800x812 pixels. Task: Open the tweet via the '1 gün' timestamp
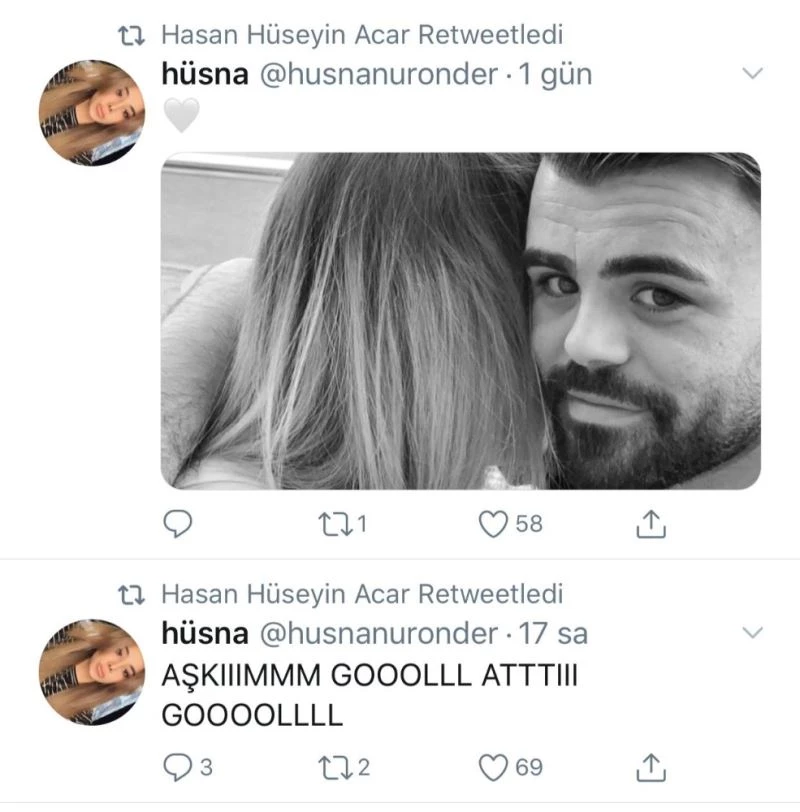552,74
